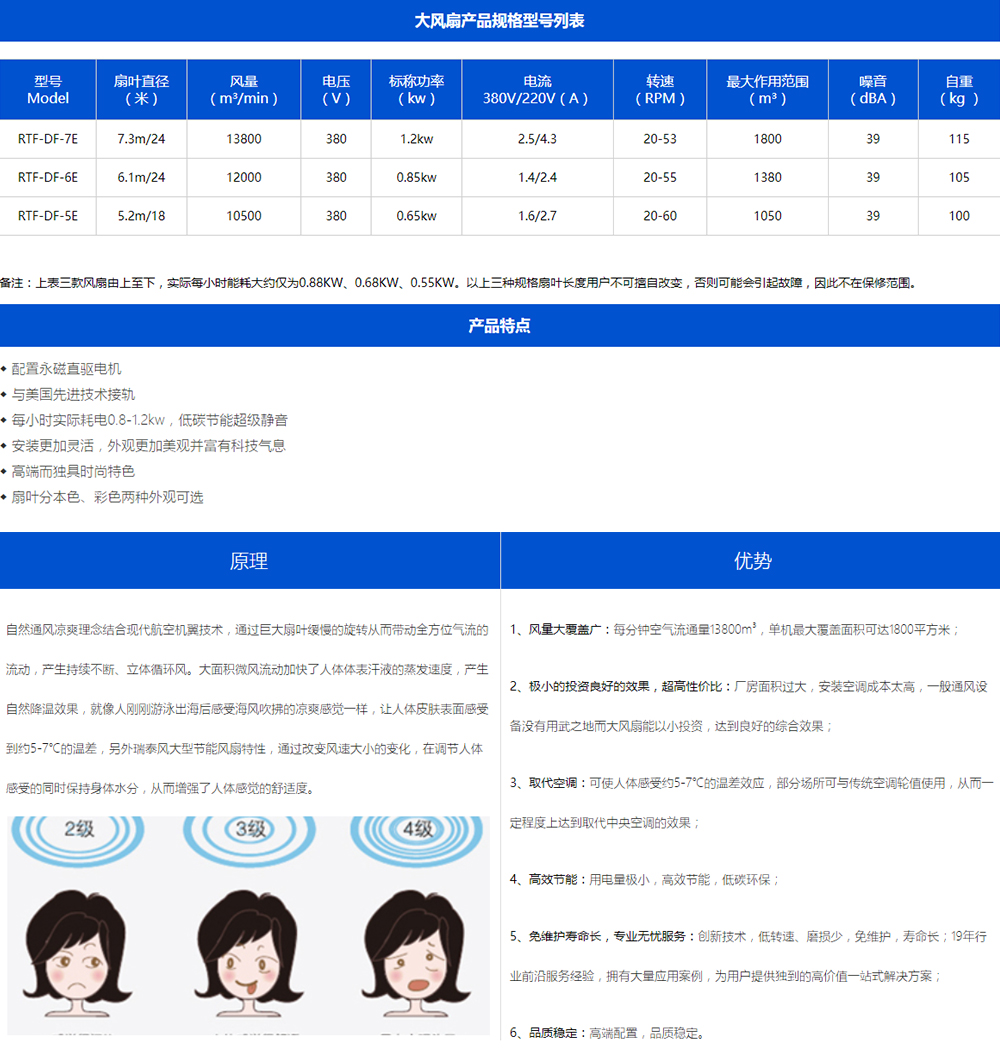The height and width of the screenshot is (1064, 1000).
Task: Click the 噪音 (dBA) column header
Action: coord(873,90)
